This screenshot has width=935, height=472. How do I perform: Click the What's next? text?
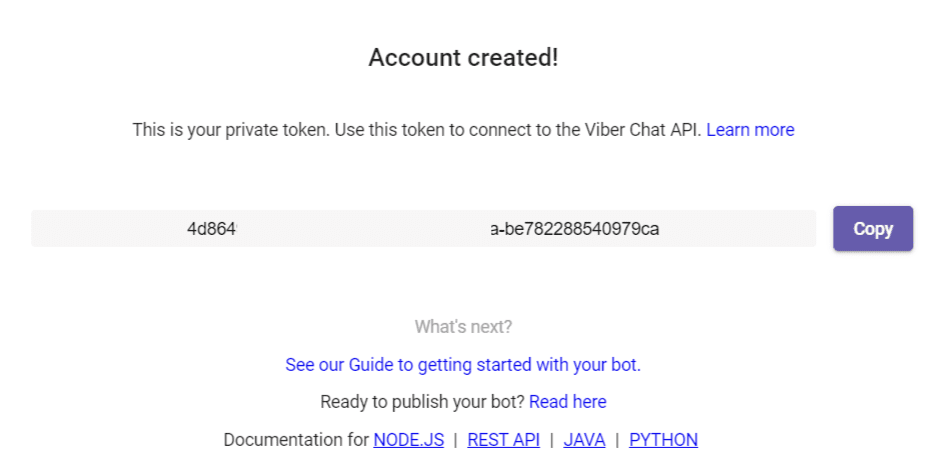click(463, 327)
